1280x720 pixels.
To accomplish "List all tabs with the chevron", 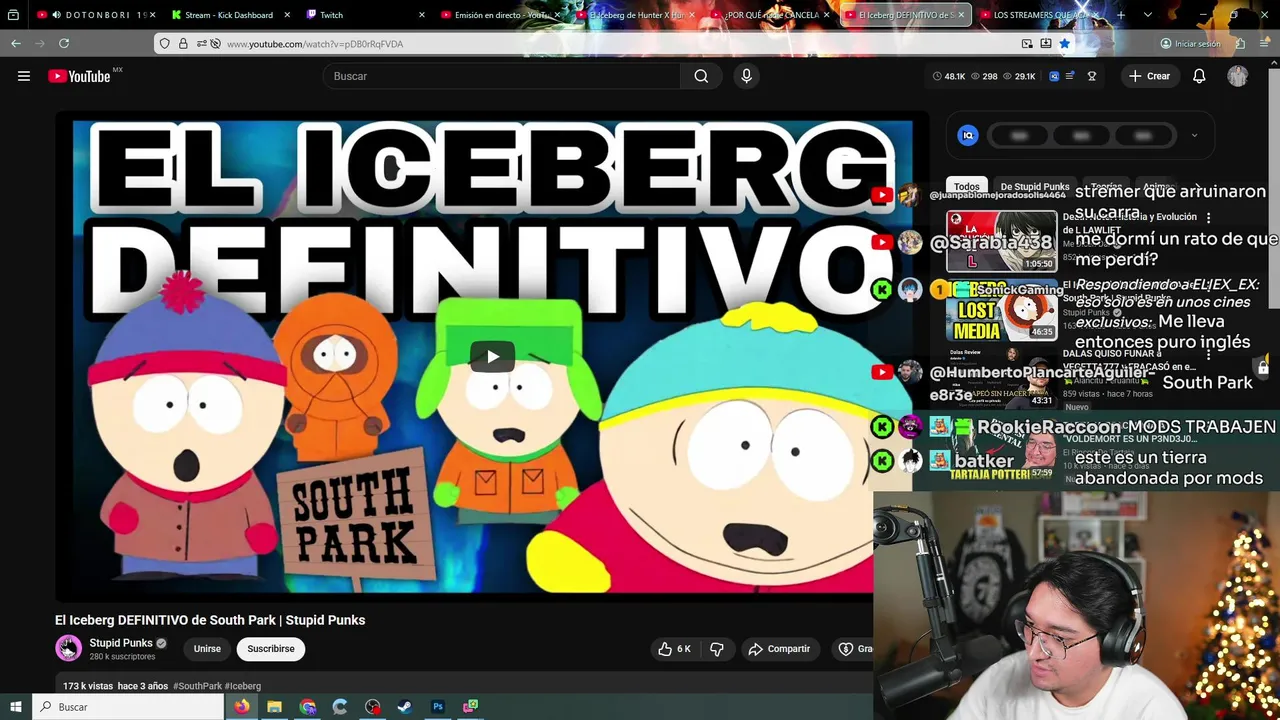I will pyautogui.click(x=1148, y=15).
